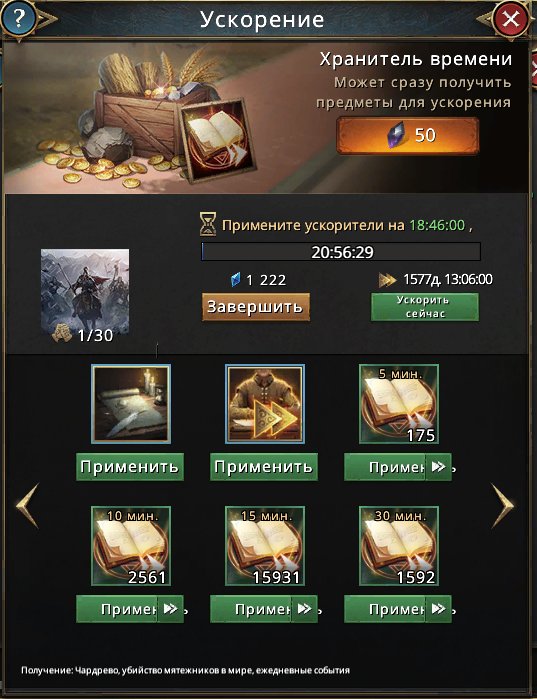Apply the scroll and quill item
Image resolution: width=537 pixels, height=699 pixels.
(x=130, y=467)
